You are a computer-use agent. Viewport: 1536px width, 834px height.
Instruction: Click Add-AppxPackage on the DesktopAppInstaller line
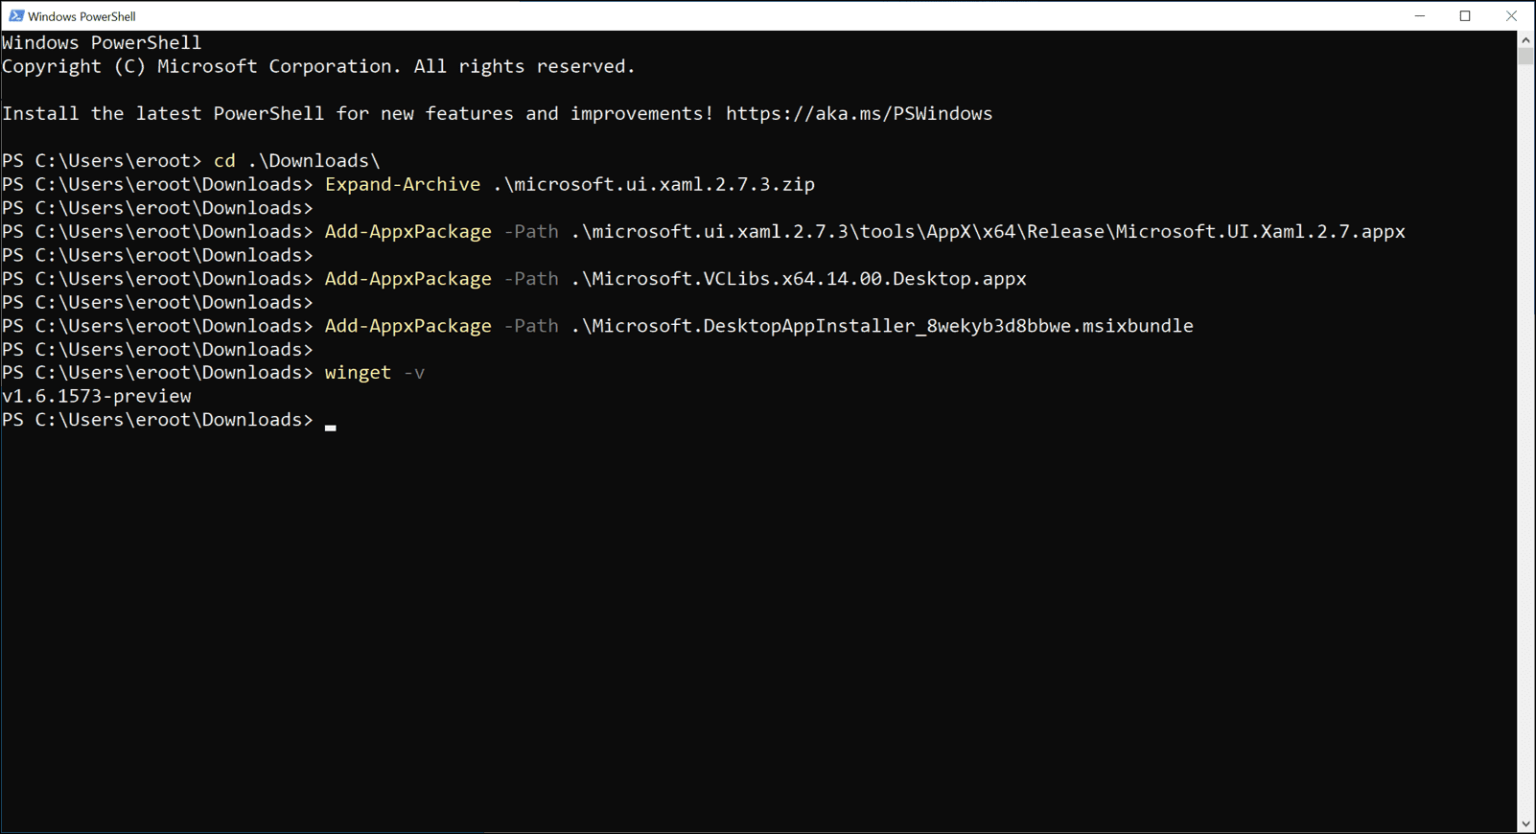click(x=408, y=326)
